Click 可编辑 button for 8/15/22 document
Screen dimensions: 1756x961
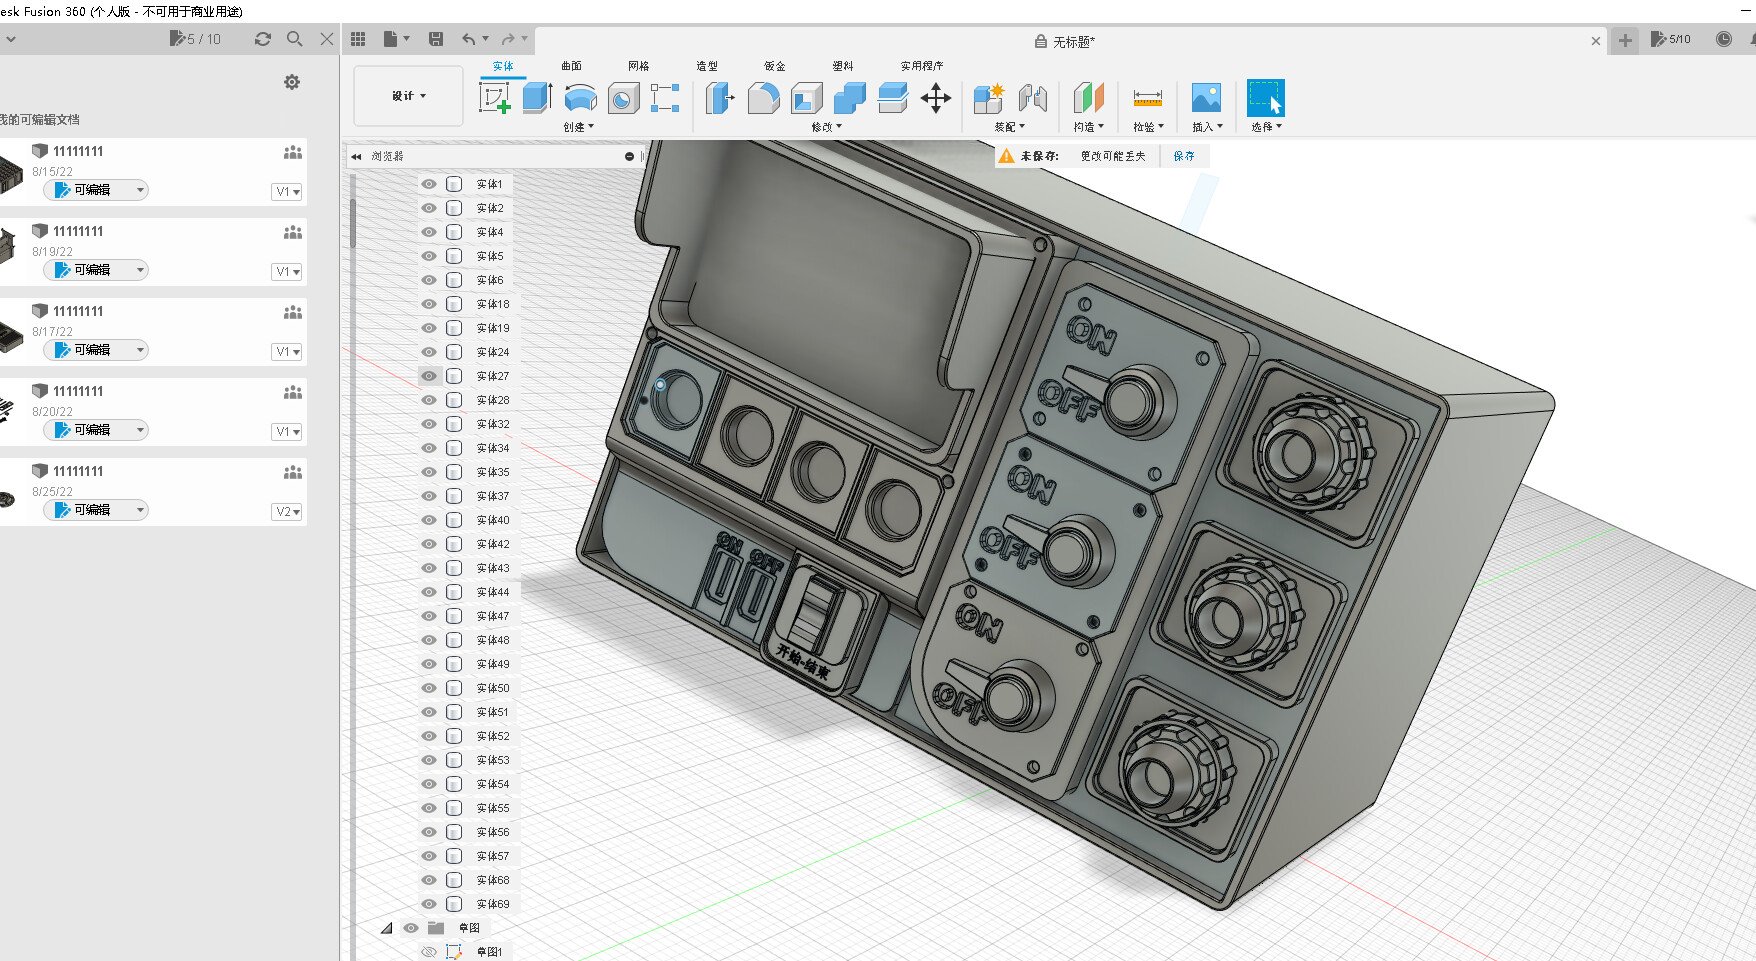(96, 190)
